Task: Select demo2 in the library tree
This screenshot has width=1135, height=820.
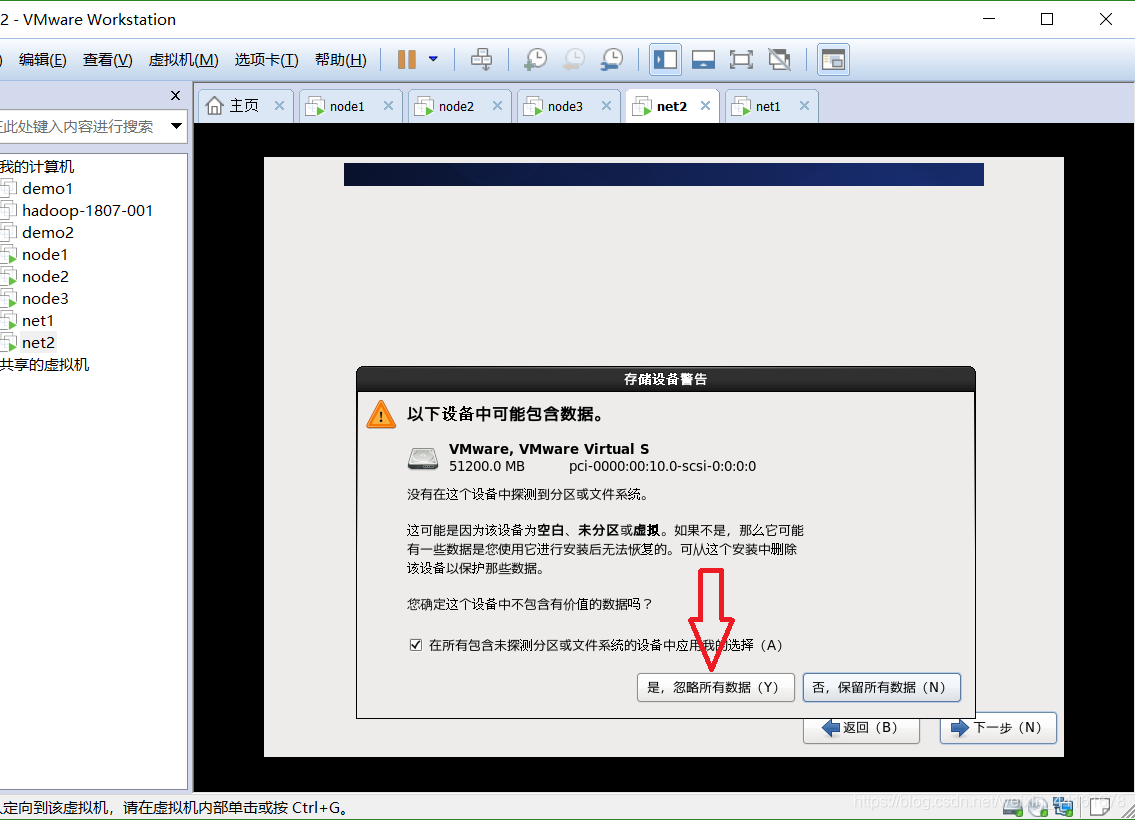Action: (47, 233)
